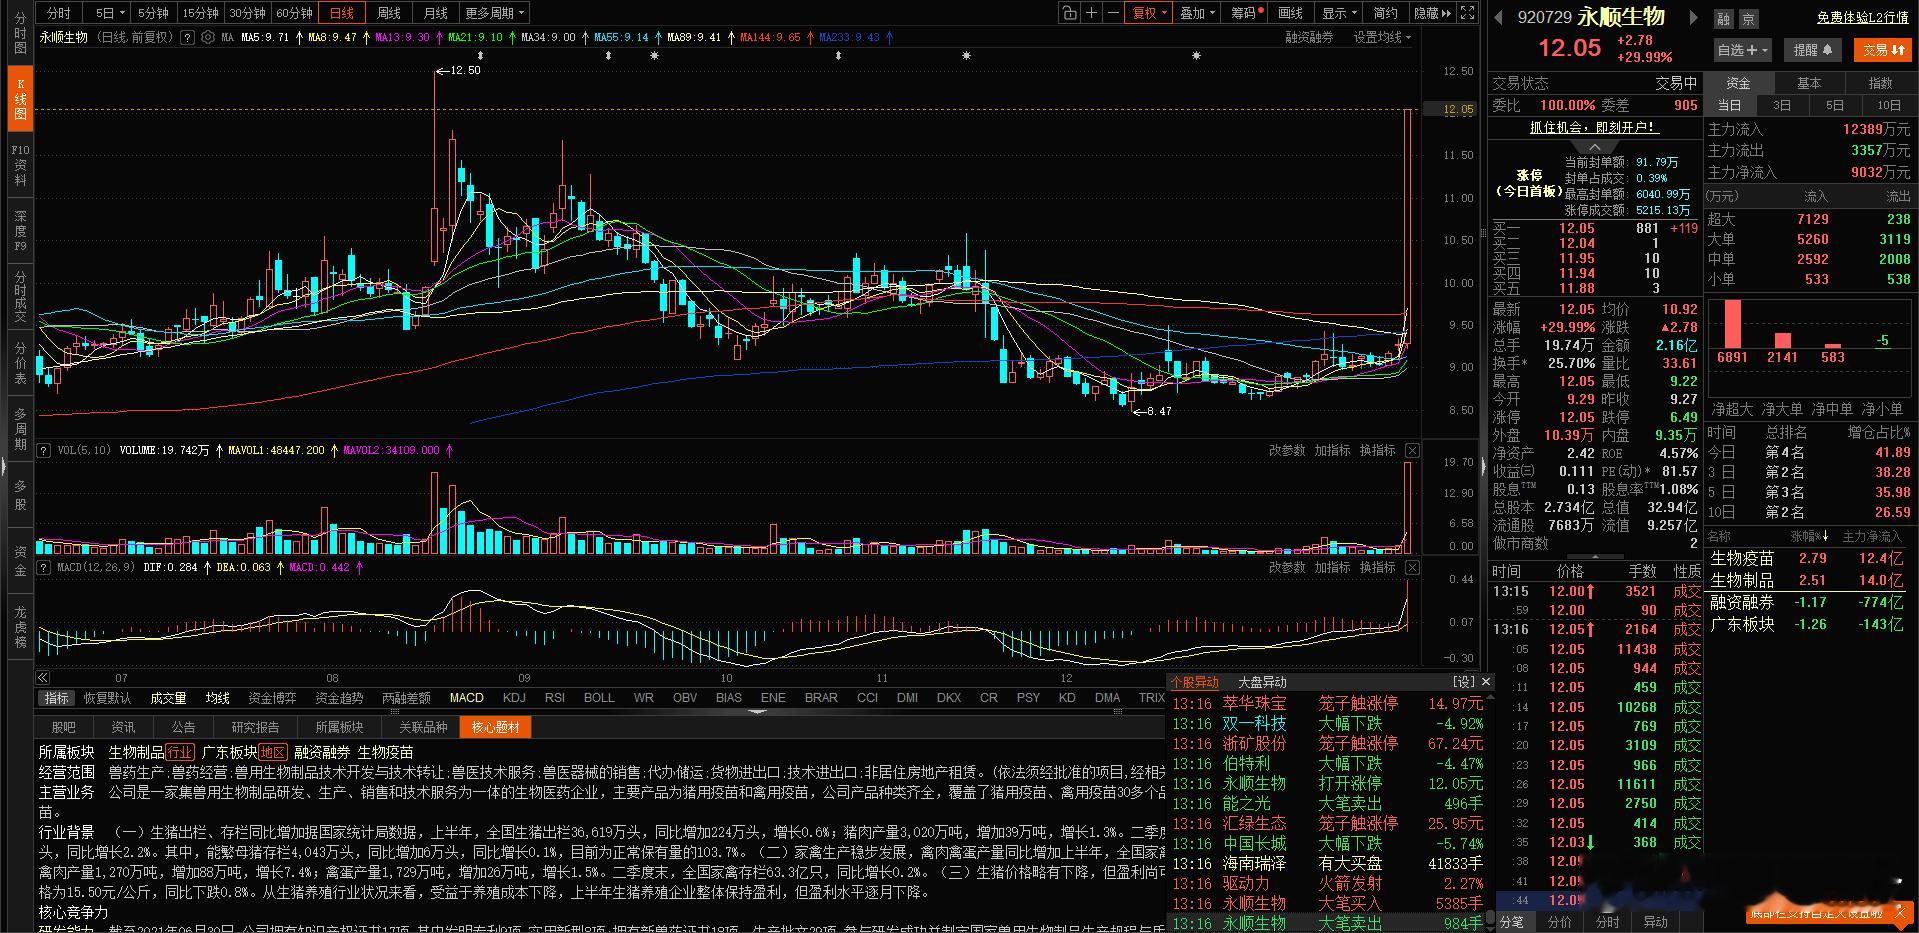Collapse the quote details panel arrow
Viewport: 1919px width, 933px height.
coord(1595,557)
